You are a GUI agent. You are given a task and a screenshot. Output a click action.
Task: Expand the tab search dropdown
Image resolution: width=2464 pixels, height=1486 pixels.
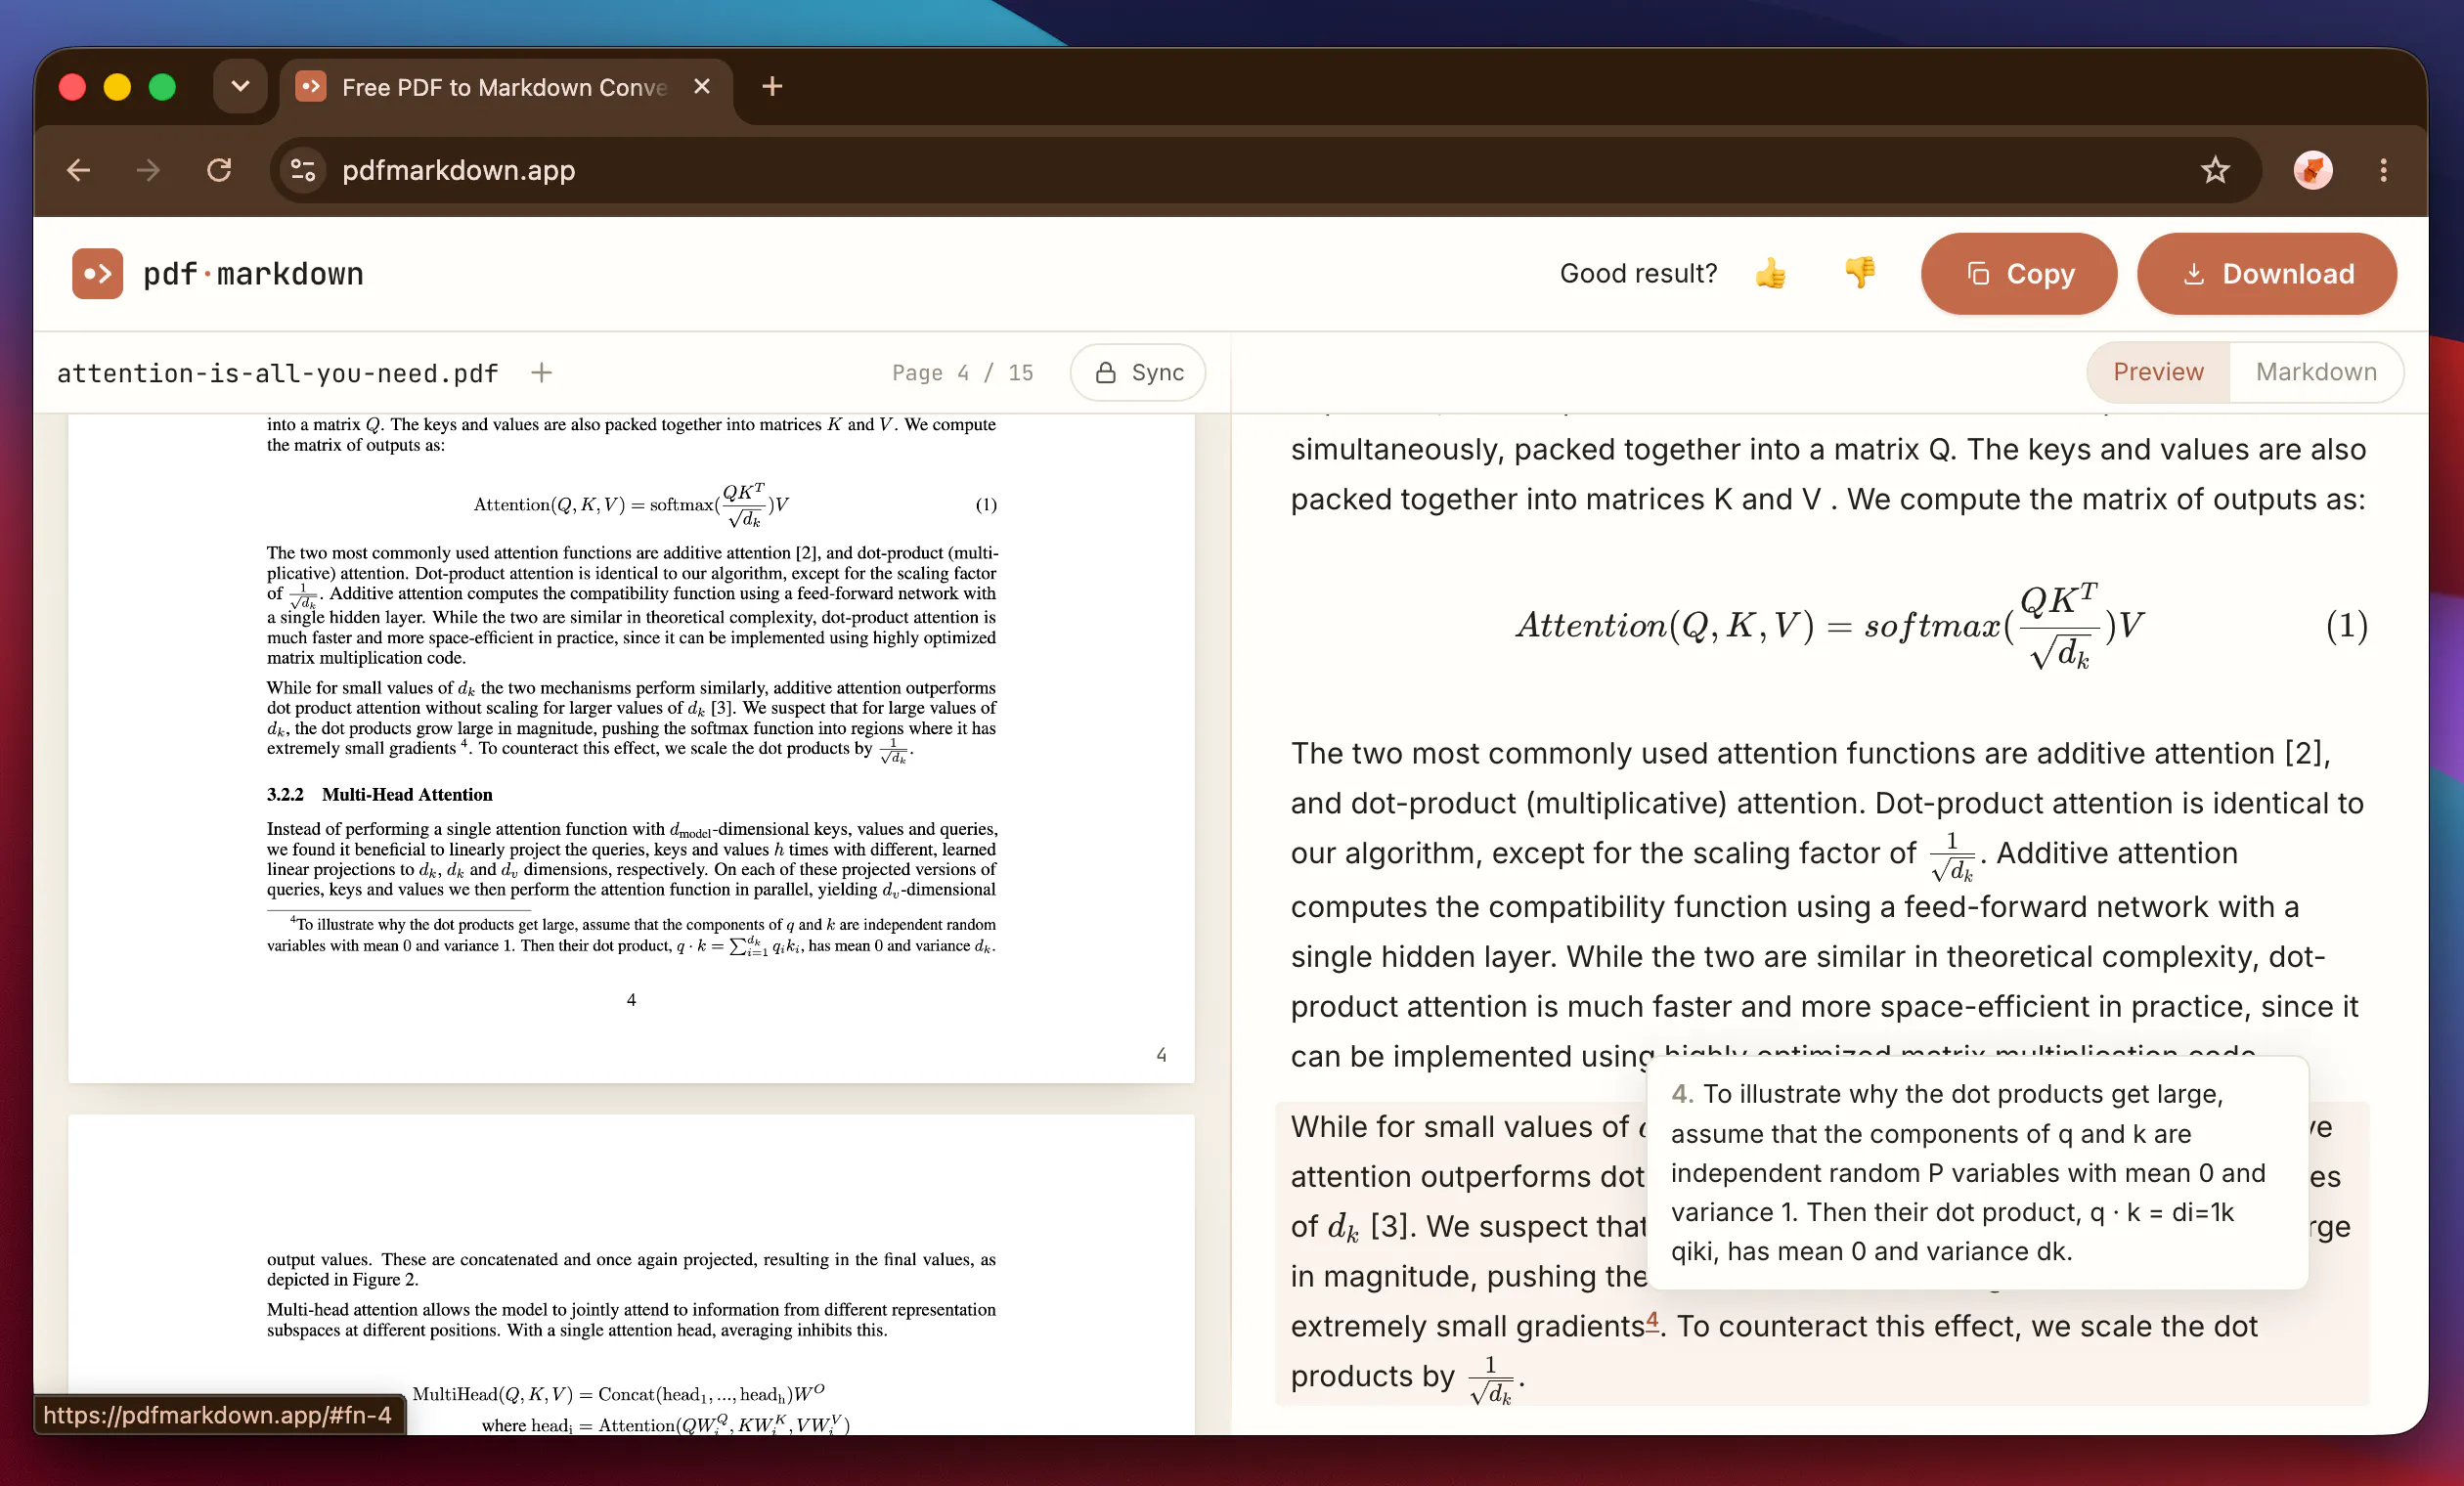pyautogui.click(x=240, y=86)
